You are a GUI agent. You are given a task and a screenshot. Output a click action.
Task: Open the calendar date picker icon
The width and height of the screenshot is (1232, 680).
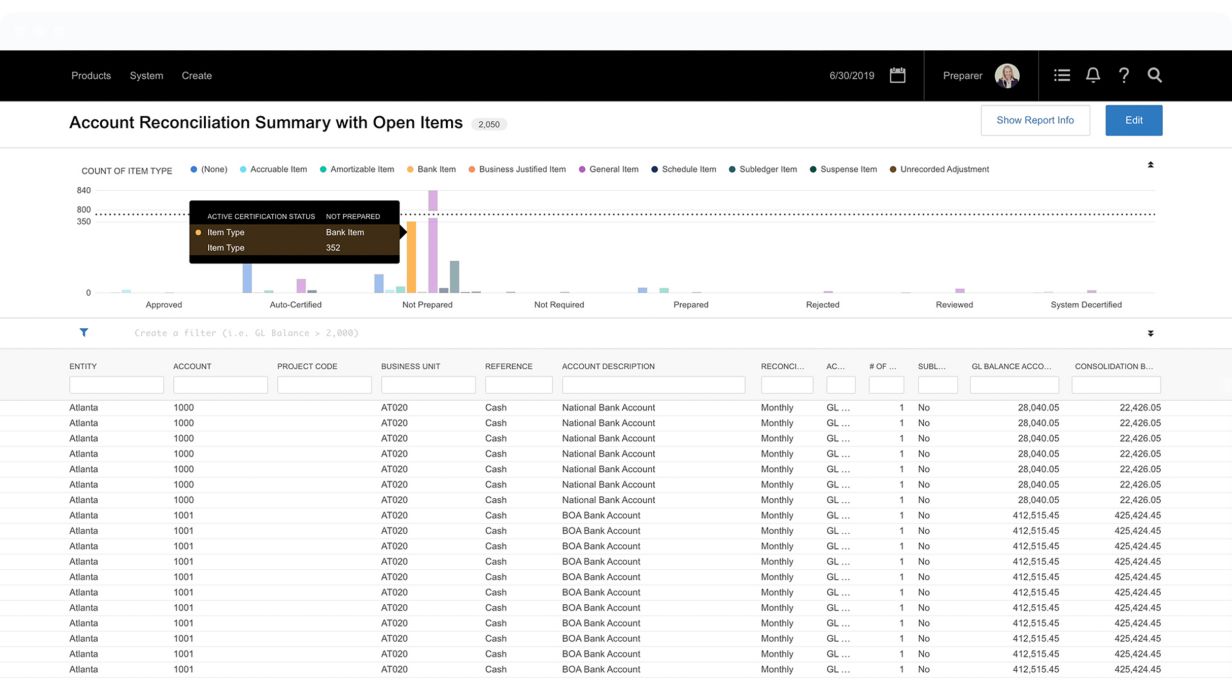[x=897, y=76]
